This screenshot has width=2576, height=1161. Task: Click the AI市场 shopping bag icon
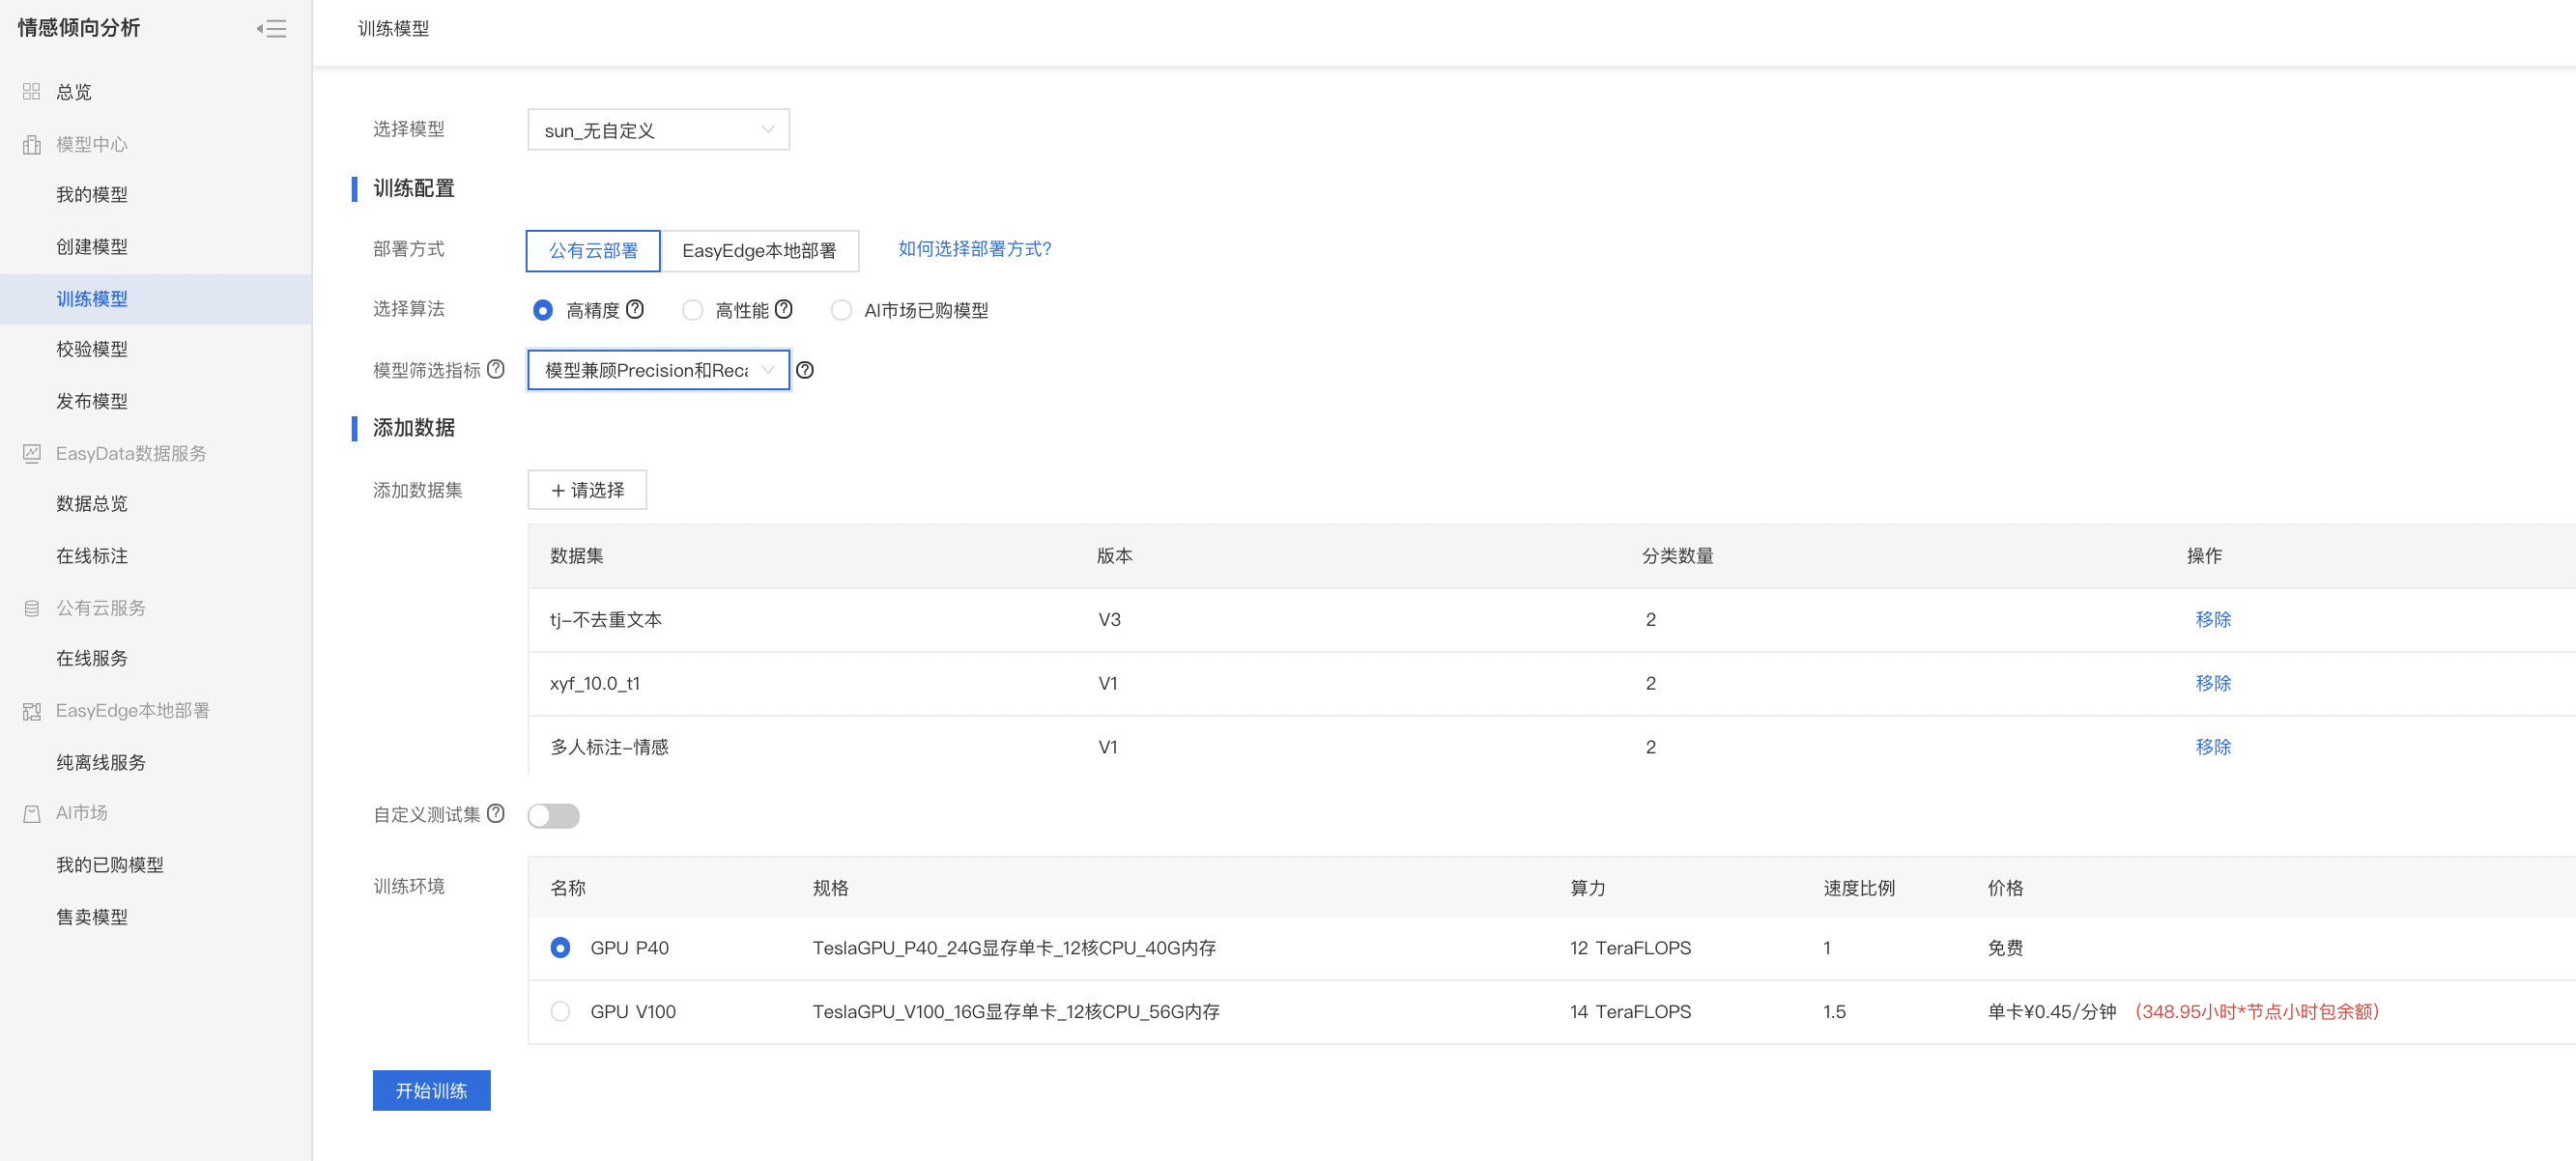(31, 813)
